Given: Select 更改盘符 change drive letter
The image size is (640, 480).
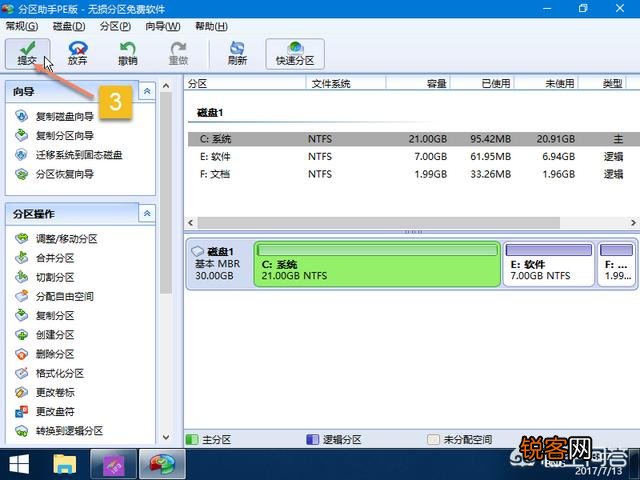Looking at the screenshot, I should point(45,411).
